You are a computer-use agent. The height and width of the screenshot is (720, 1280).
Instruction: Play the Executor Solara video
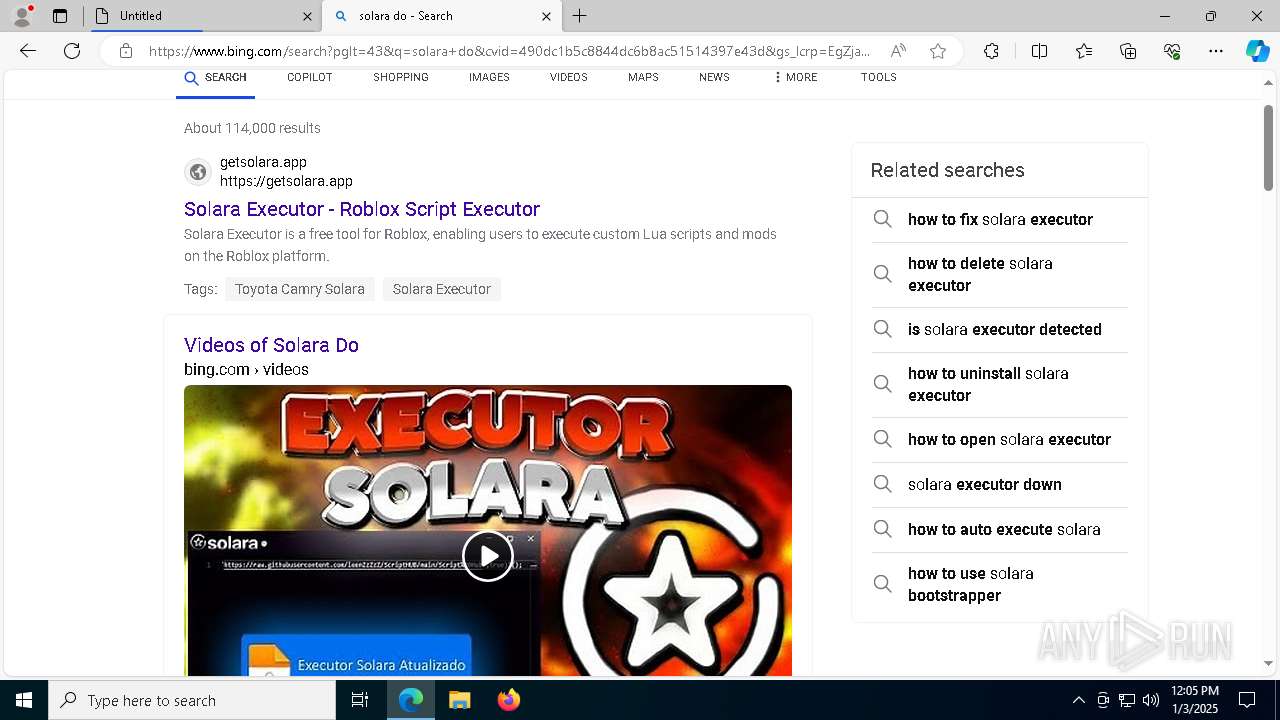[x=488, y=556]
